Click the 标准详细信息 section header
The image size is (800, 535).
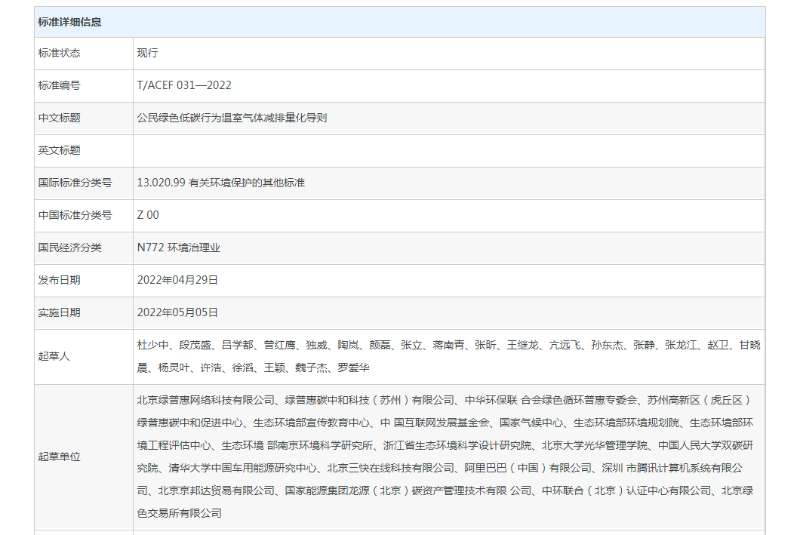tap(69, 21)
